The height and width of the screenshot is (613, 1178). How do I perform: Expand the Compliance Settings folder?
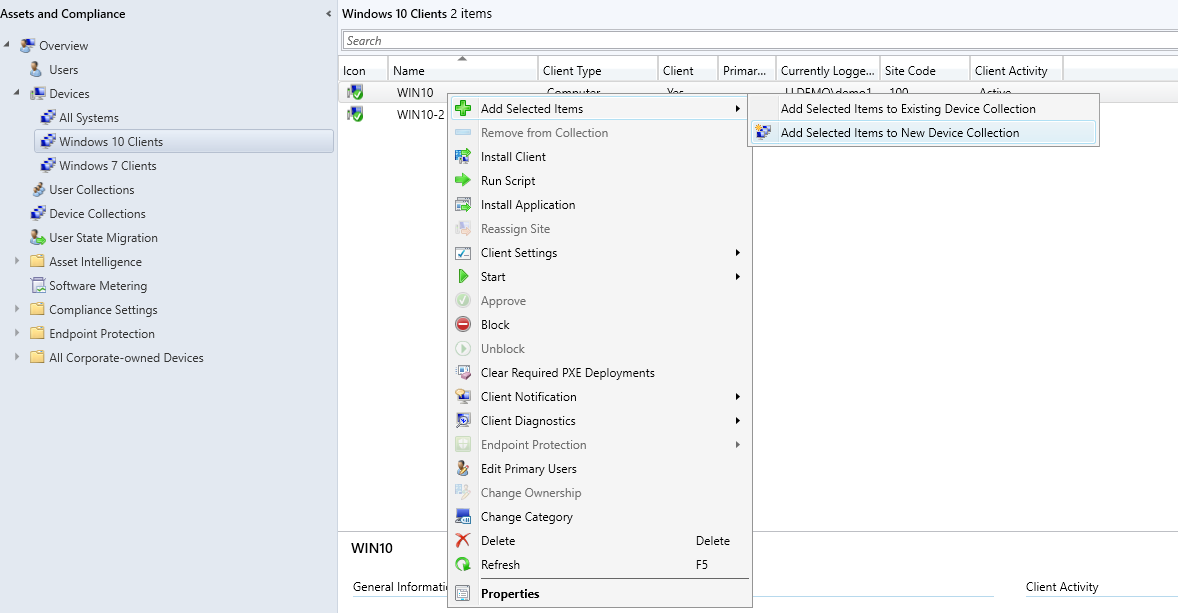tap(17, 309)
